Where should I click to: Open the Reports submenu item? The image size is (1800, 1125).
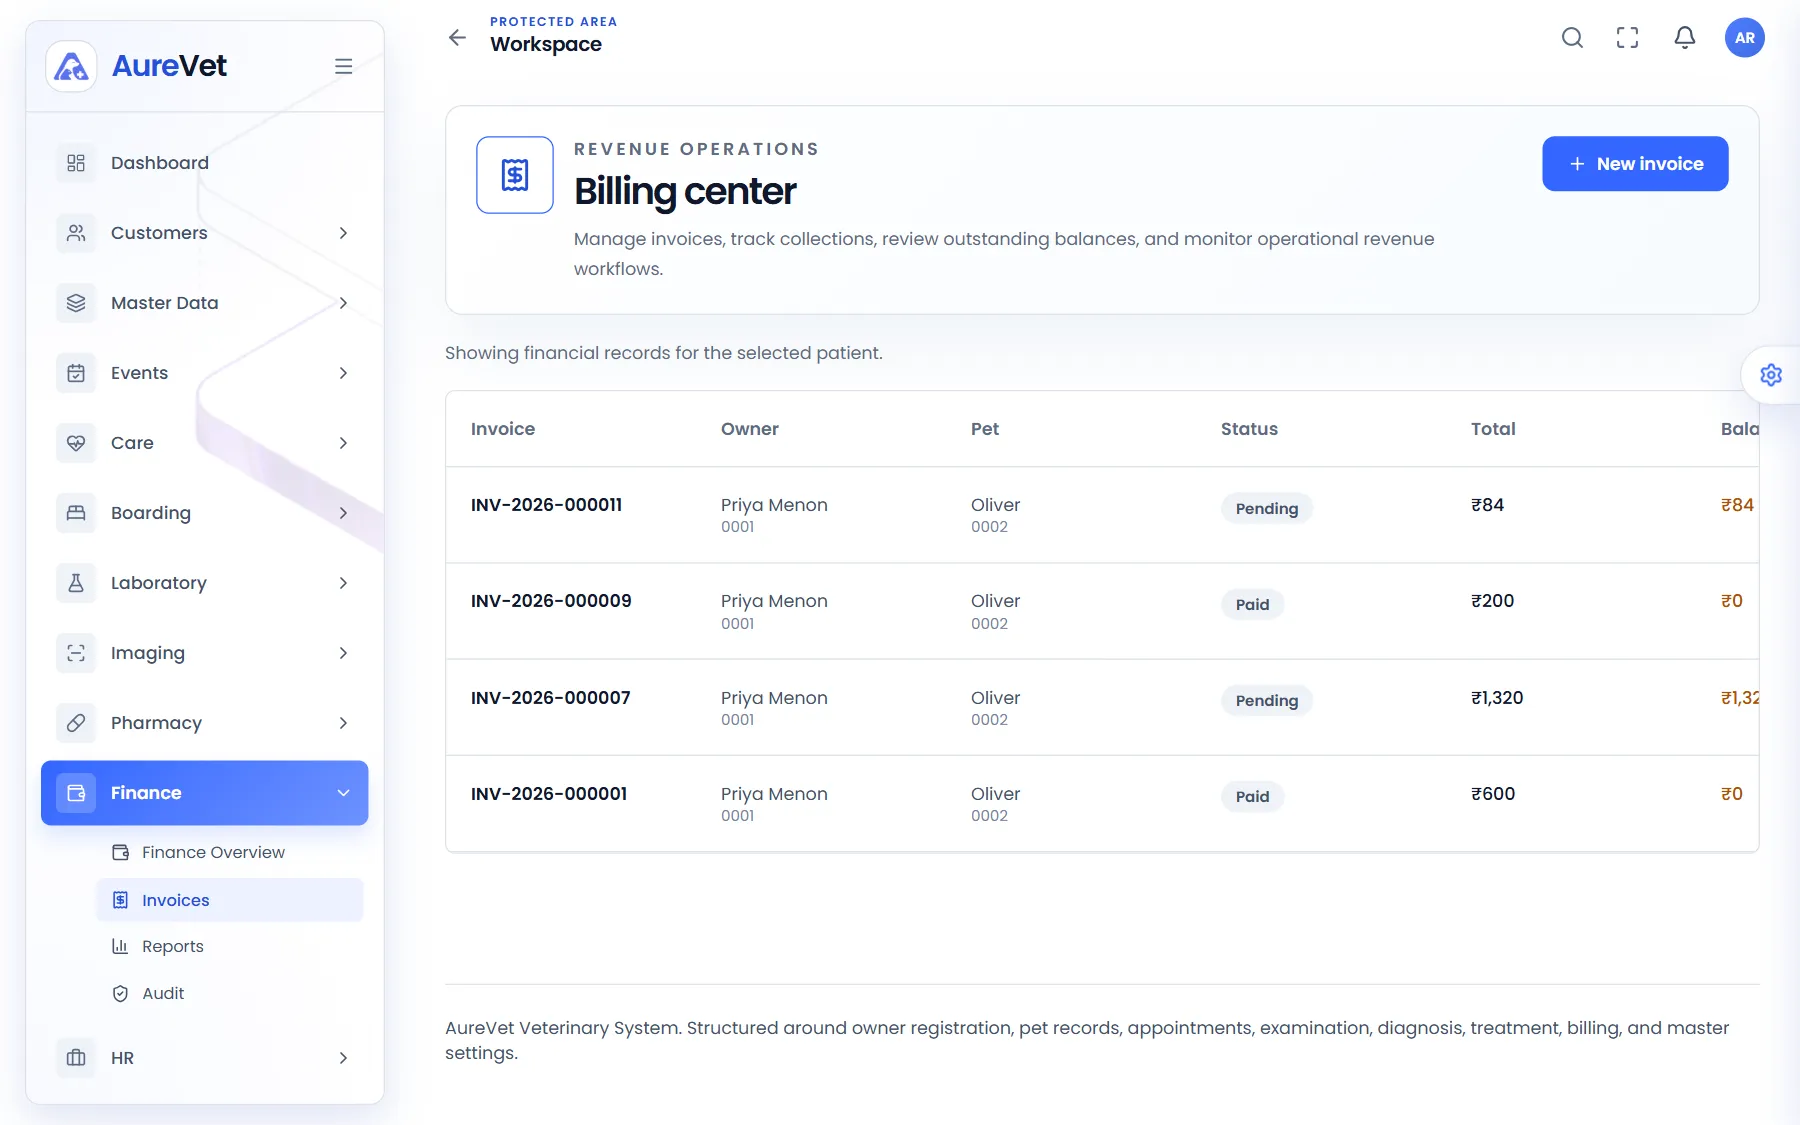230,946
